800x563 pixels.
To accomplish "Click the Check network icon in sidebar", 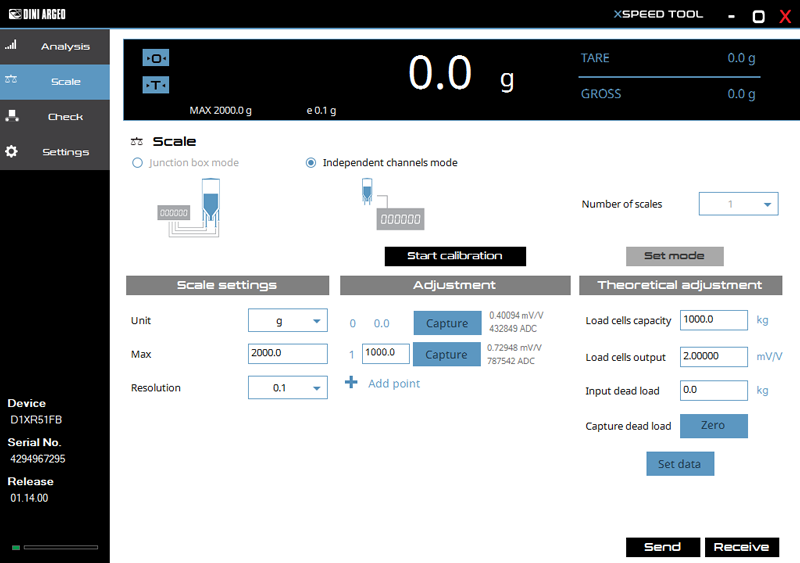I will click(x=12, y=116).
